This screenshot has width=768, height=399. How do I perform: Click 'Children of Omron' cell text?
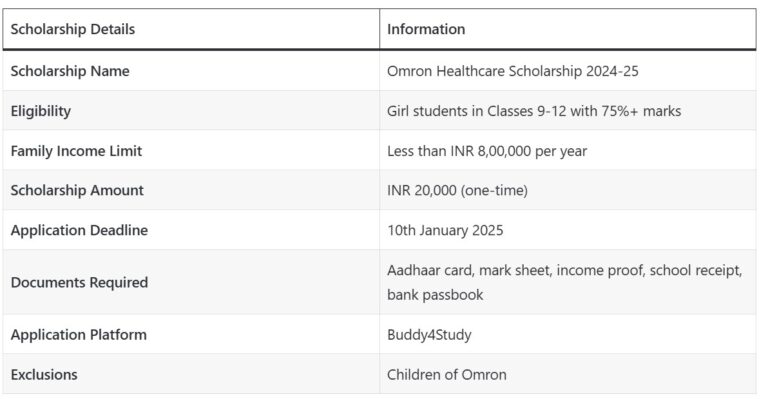(x=447, y=375)
